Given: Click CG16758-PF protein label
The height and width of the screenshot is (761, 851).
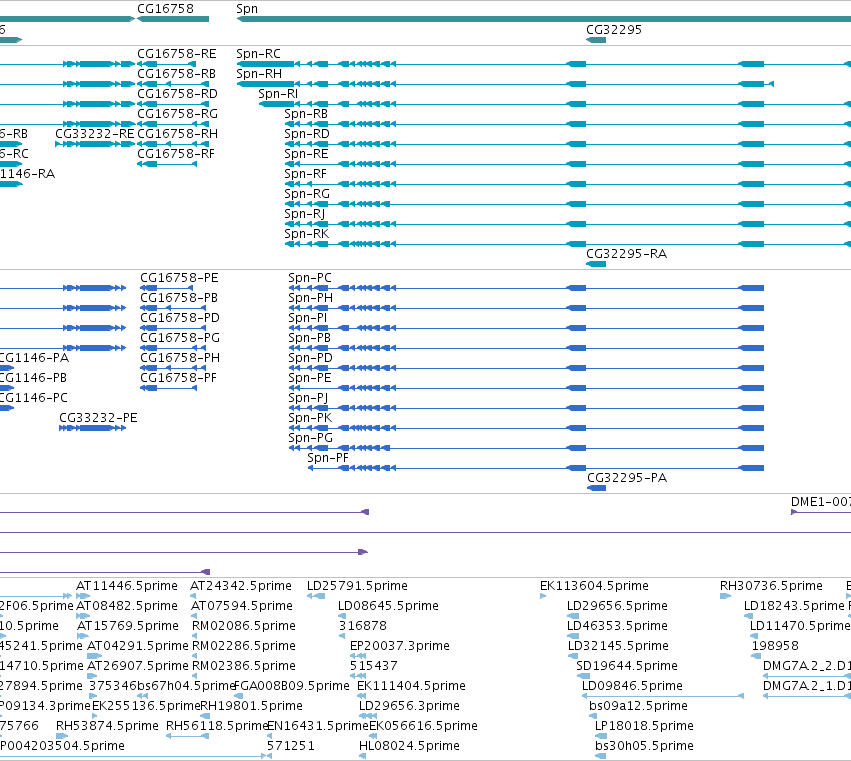Looking at the screenshot, I should coord(178,378).
